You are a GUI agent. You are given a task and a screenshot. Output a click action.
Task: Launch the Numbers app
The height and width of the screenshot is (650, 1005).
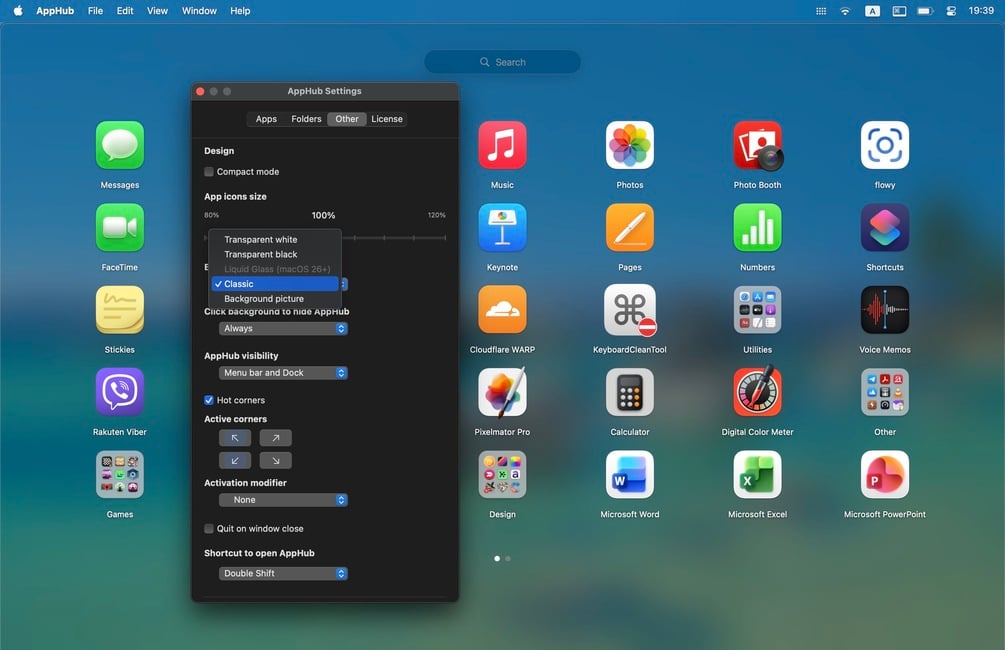tap(758, 228)
